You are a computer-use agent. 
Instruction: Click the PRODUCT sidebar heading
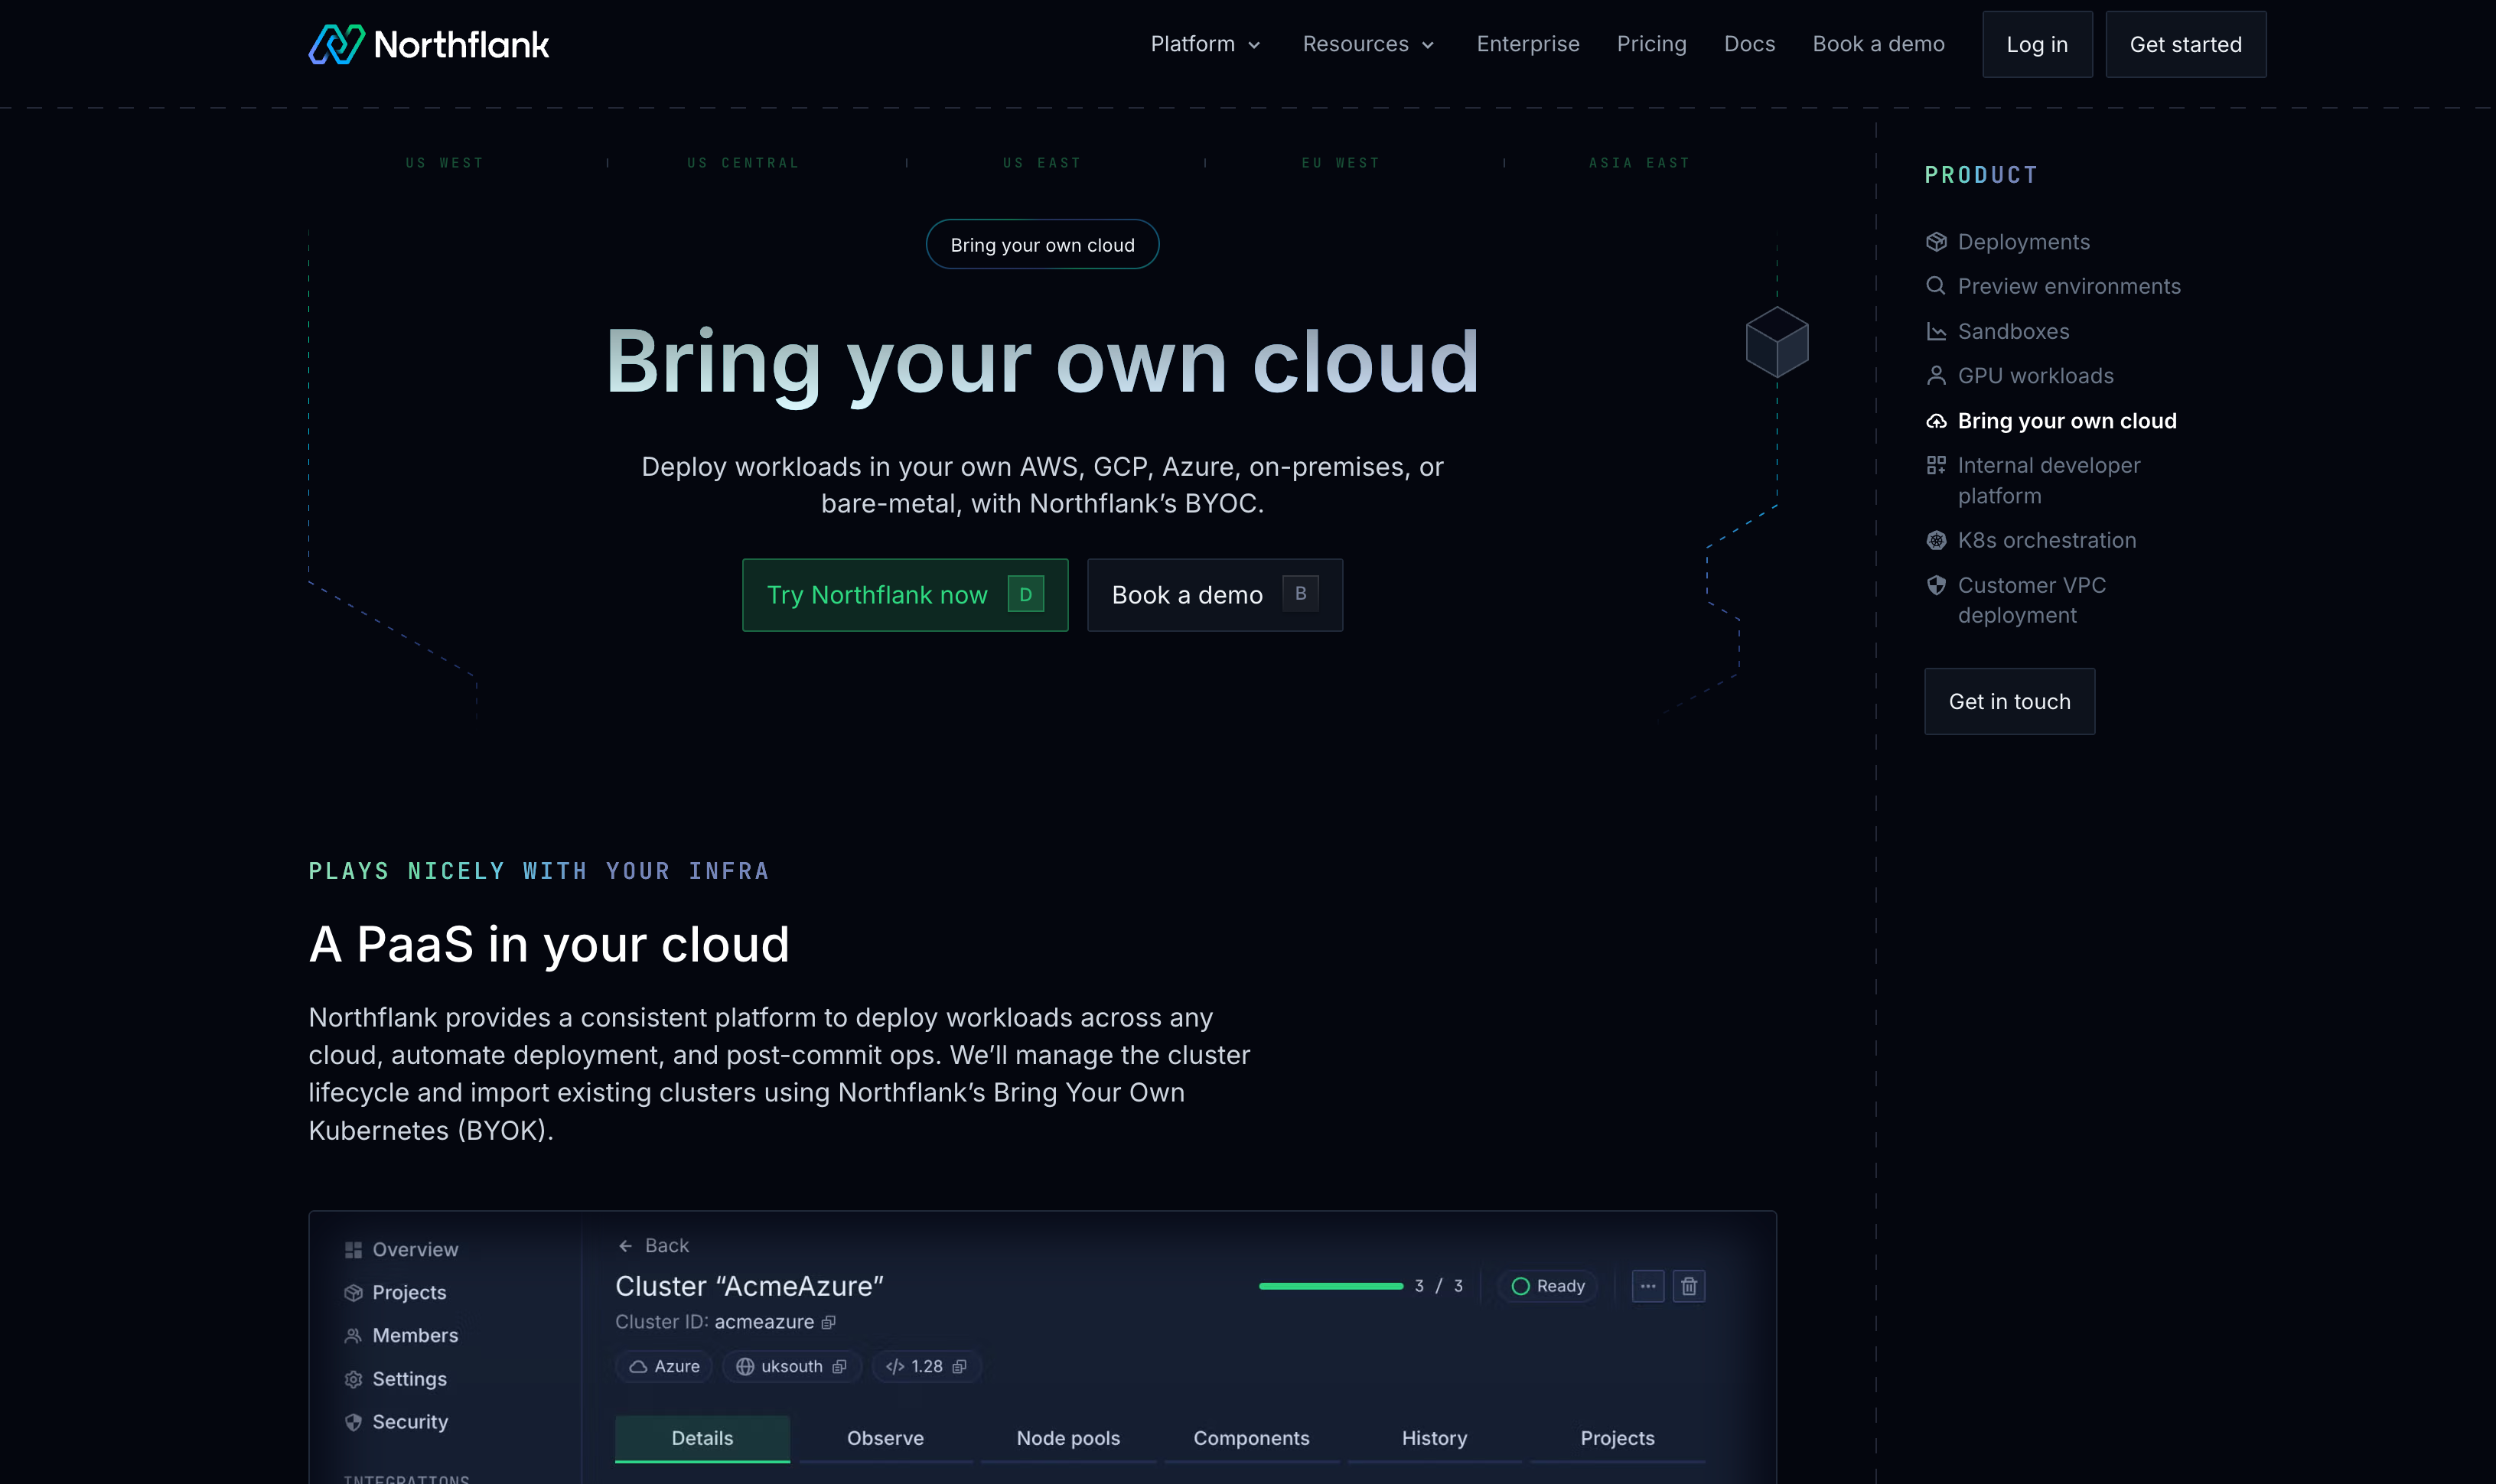(x=1981, y=175)
